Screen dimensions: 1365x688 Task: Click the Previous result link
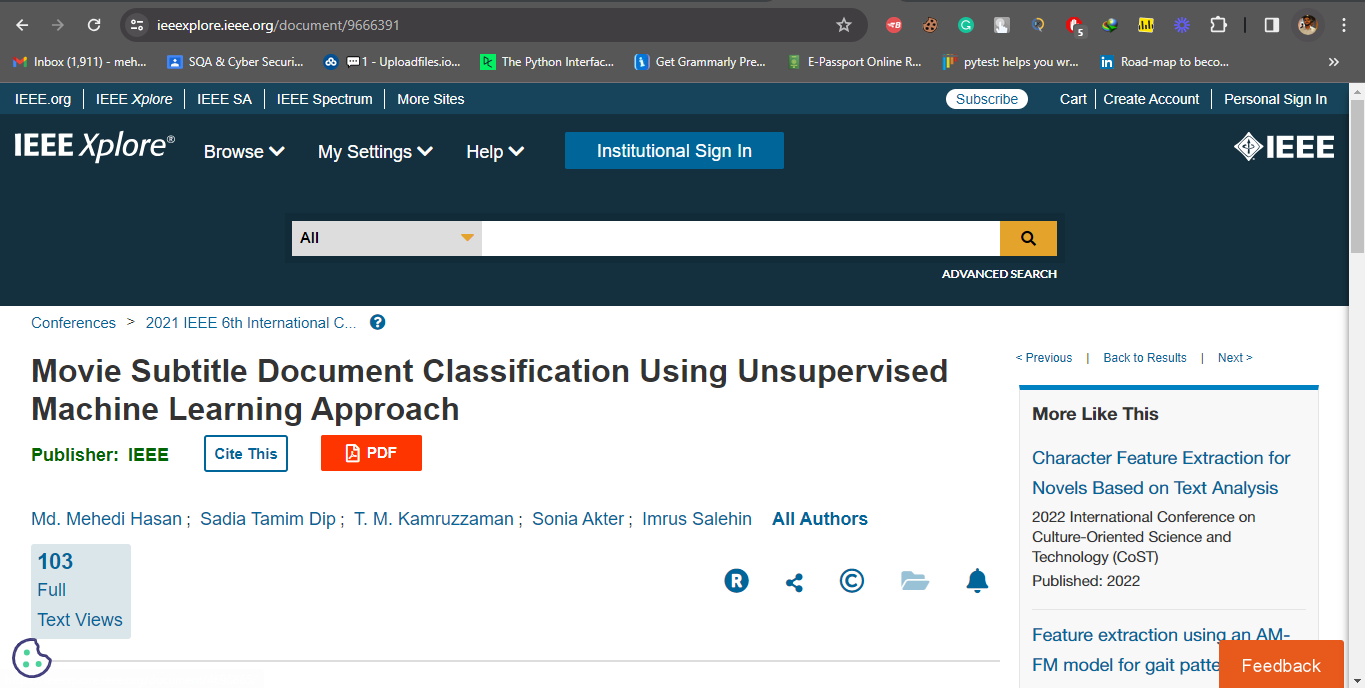[x=1044, y=358]
